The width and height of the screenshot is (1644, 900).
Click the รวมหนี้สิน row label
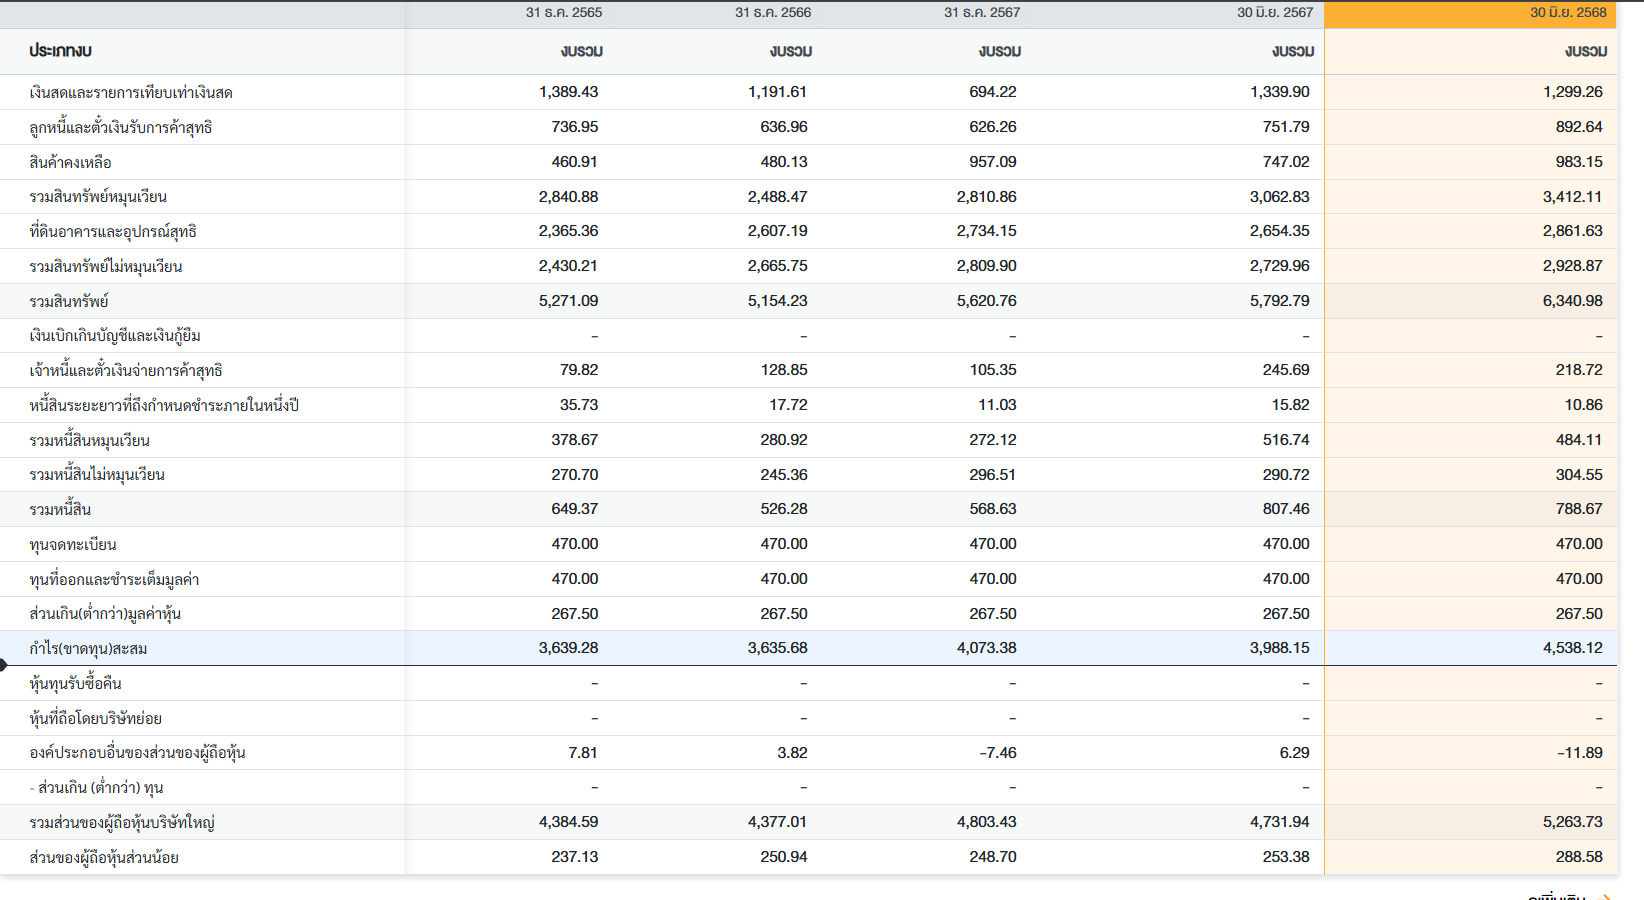pos(60,509)
